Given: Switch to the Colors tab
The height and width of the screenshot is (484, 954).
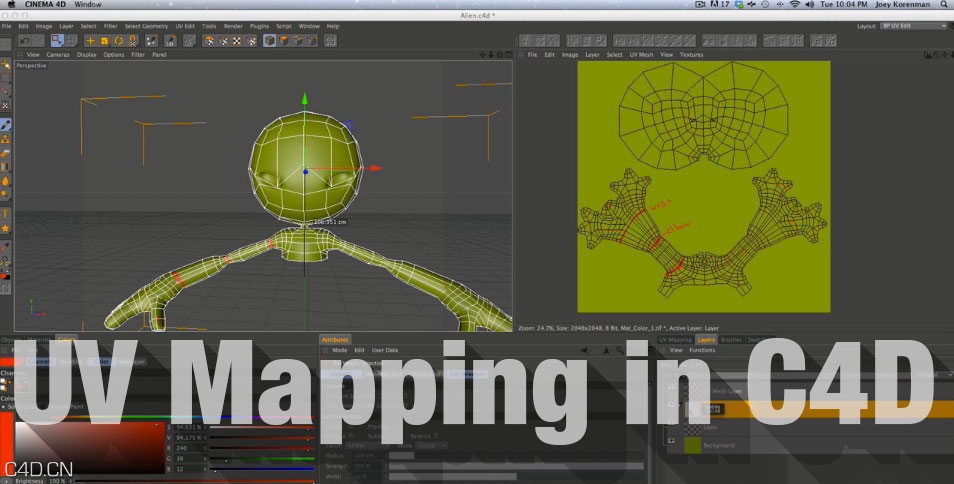Looking at the screenshot, I should pyautogui.click(x=66, y=339).
